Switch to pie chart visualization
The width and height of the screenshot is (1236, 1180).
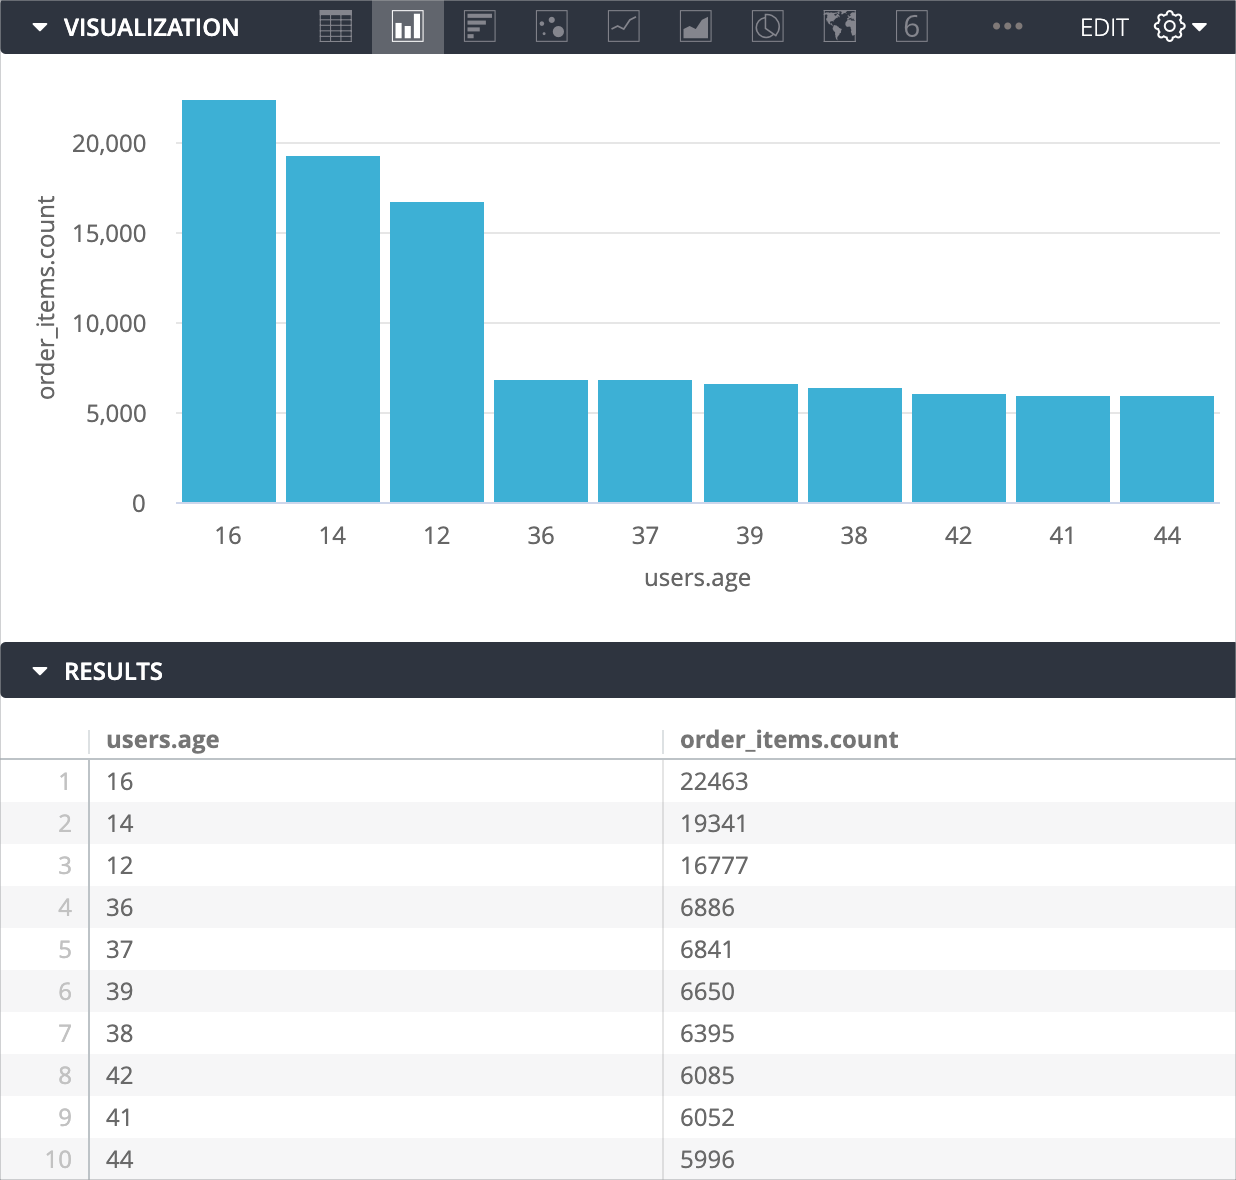pos(768,27)
